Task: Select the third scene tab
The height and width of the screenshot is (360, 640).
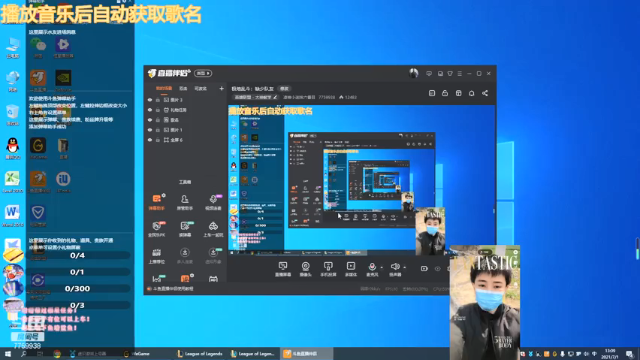Action: (200, 89)
